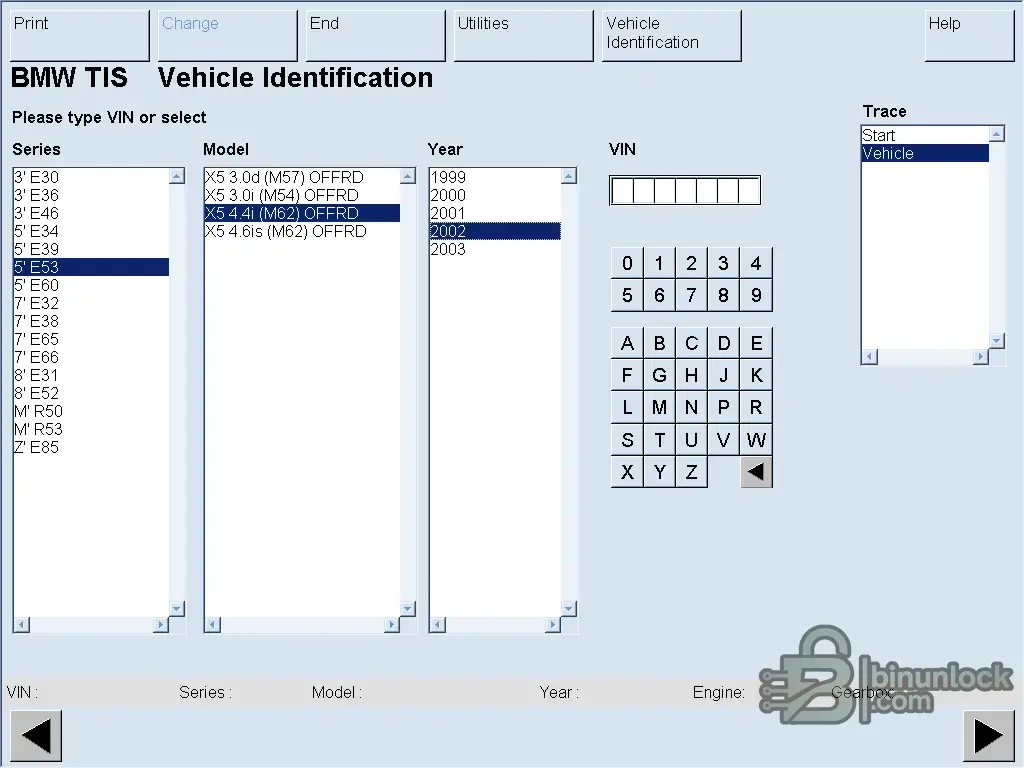
Task: Click Model list scroll up arrow
Action: coord(408,176)
